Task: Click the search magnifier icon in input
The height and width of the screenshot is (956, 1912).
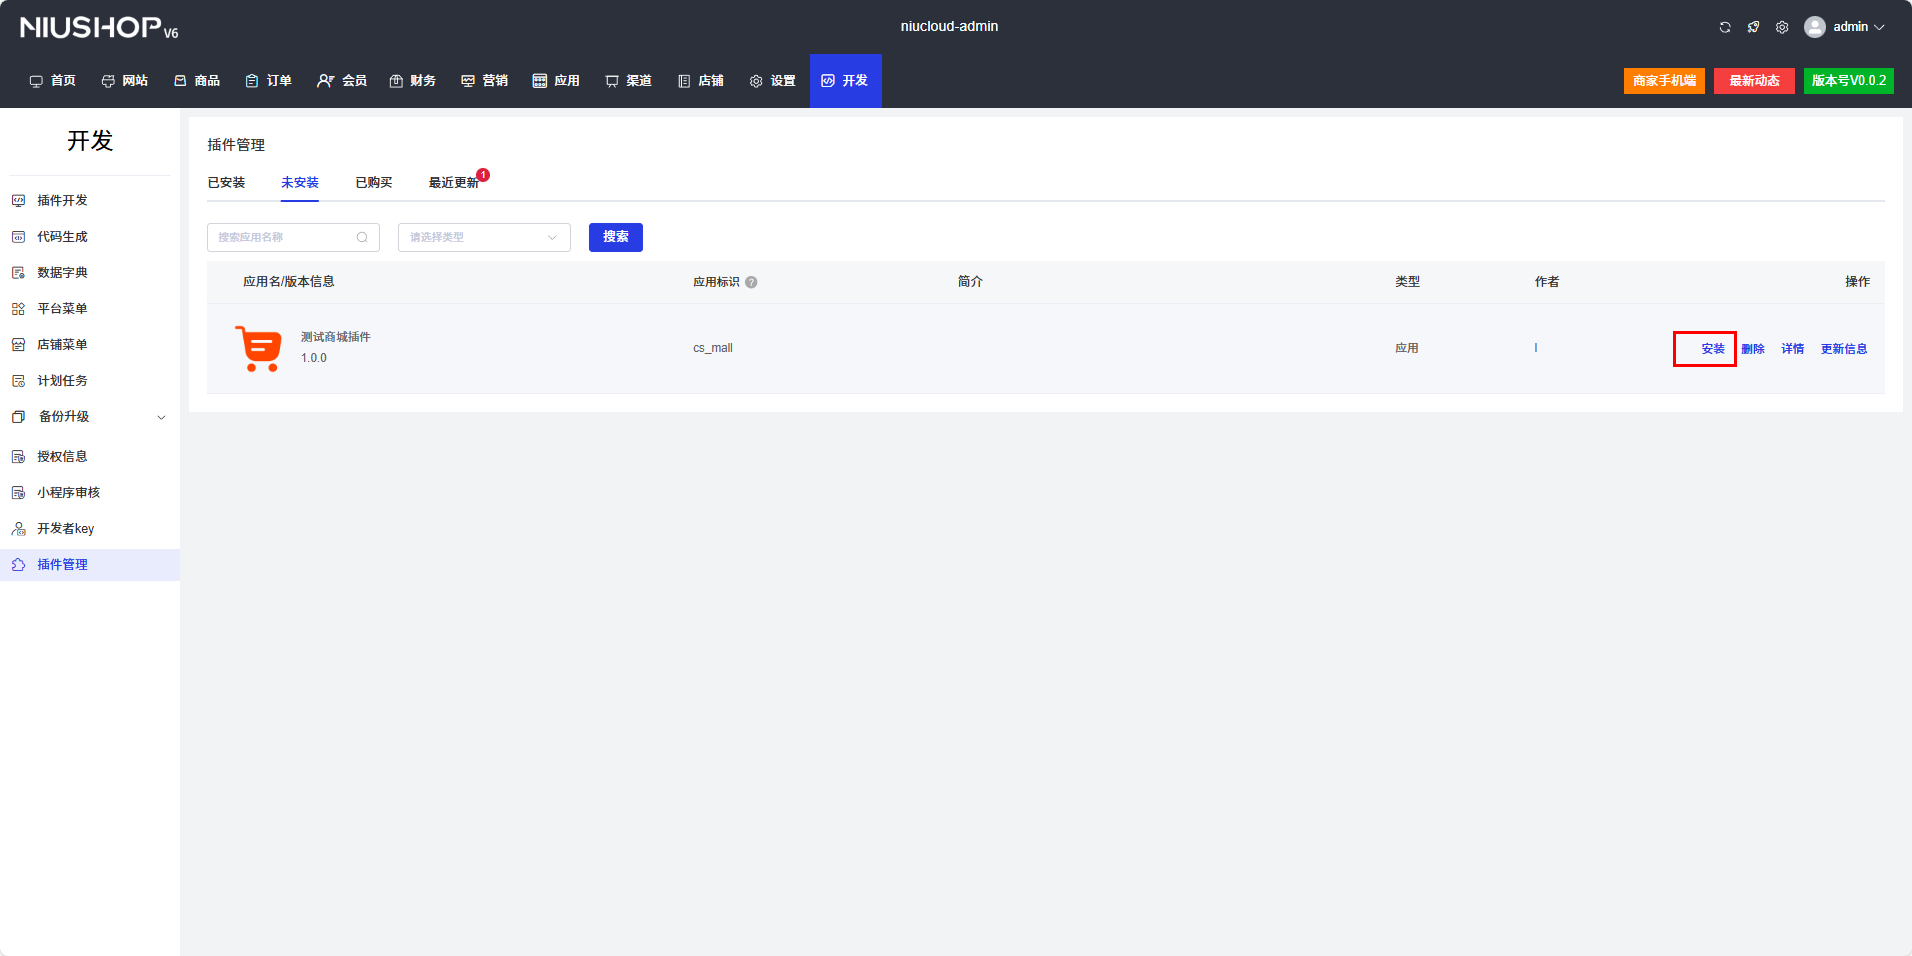Action: tap(362, 237)
